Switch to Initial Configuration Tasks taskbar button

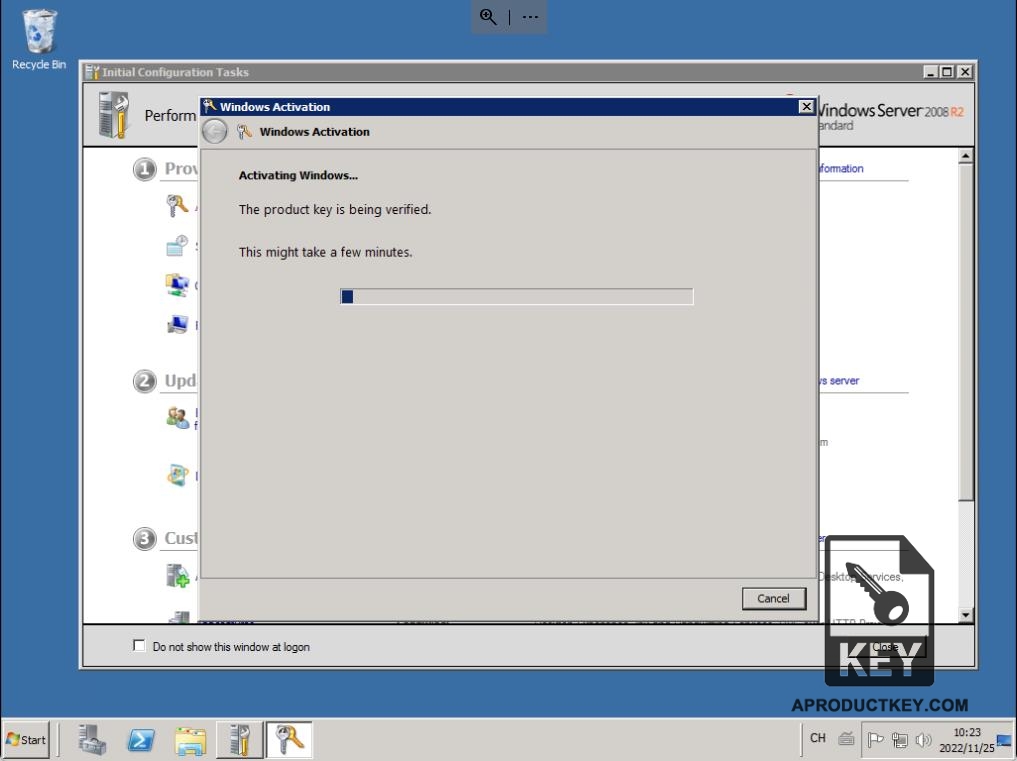click(239, 740)
